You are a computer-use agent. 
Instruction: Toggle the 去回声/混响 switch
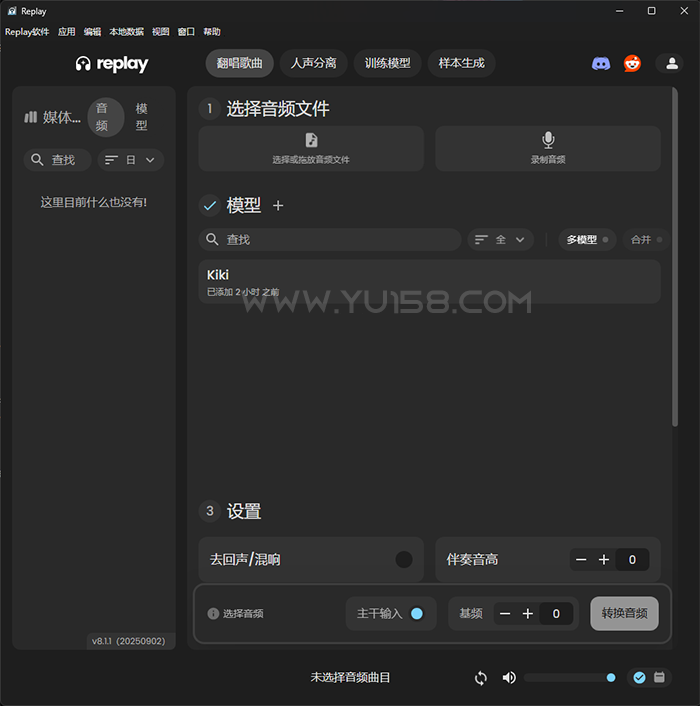(404, 559)
